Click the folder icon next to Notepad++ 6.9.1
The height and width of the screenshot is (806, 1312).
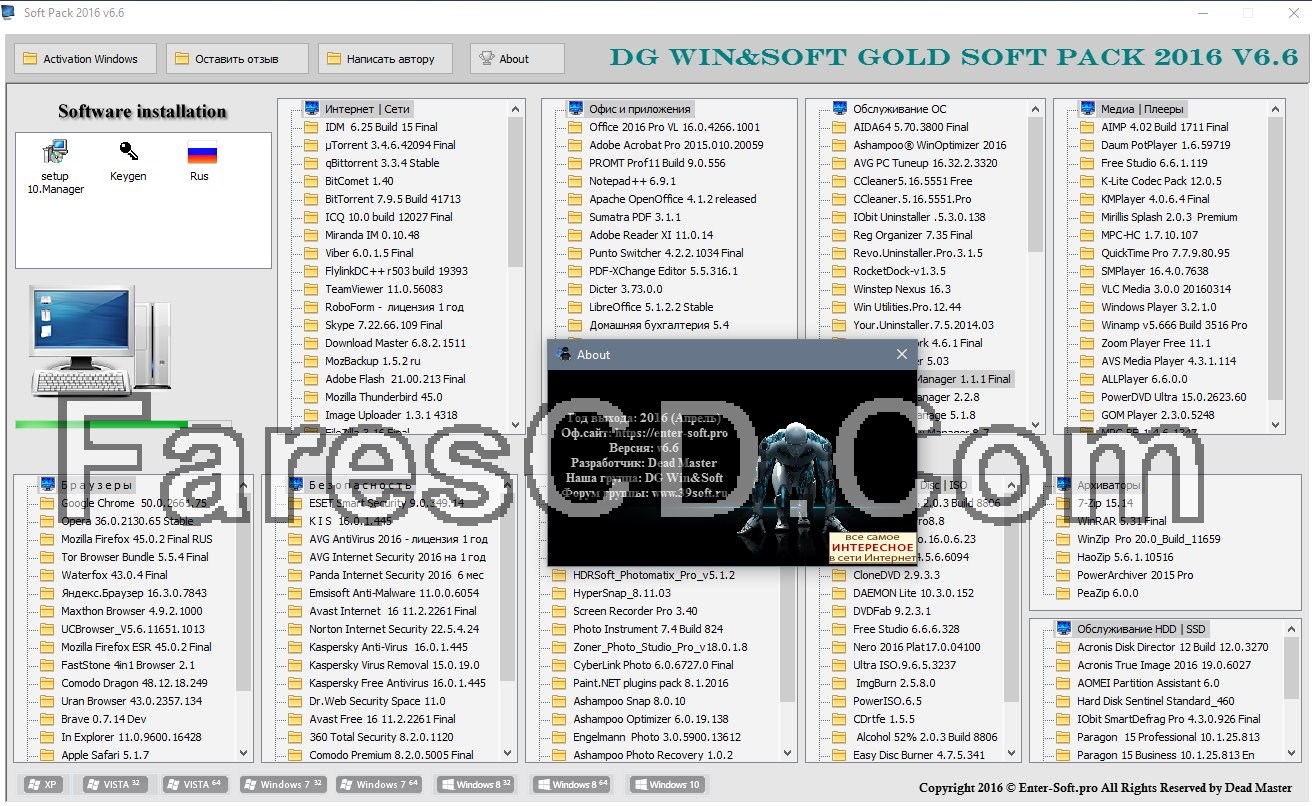575,181
